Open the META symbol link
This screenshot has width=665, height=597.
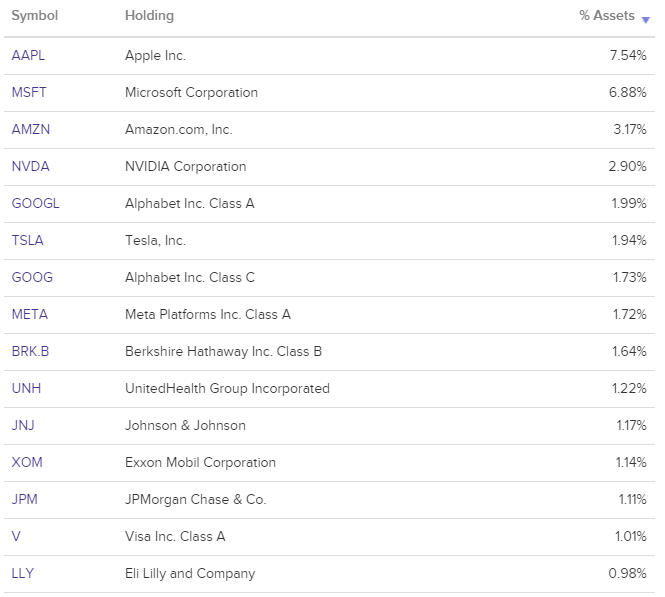coord(29,314)
